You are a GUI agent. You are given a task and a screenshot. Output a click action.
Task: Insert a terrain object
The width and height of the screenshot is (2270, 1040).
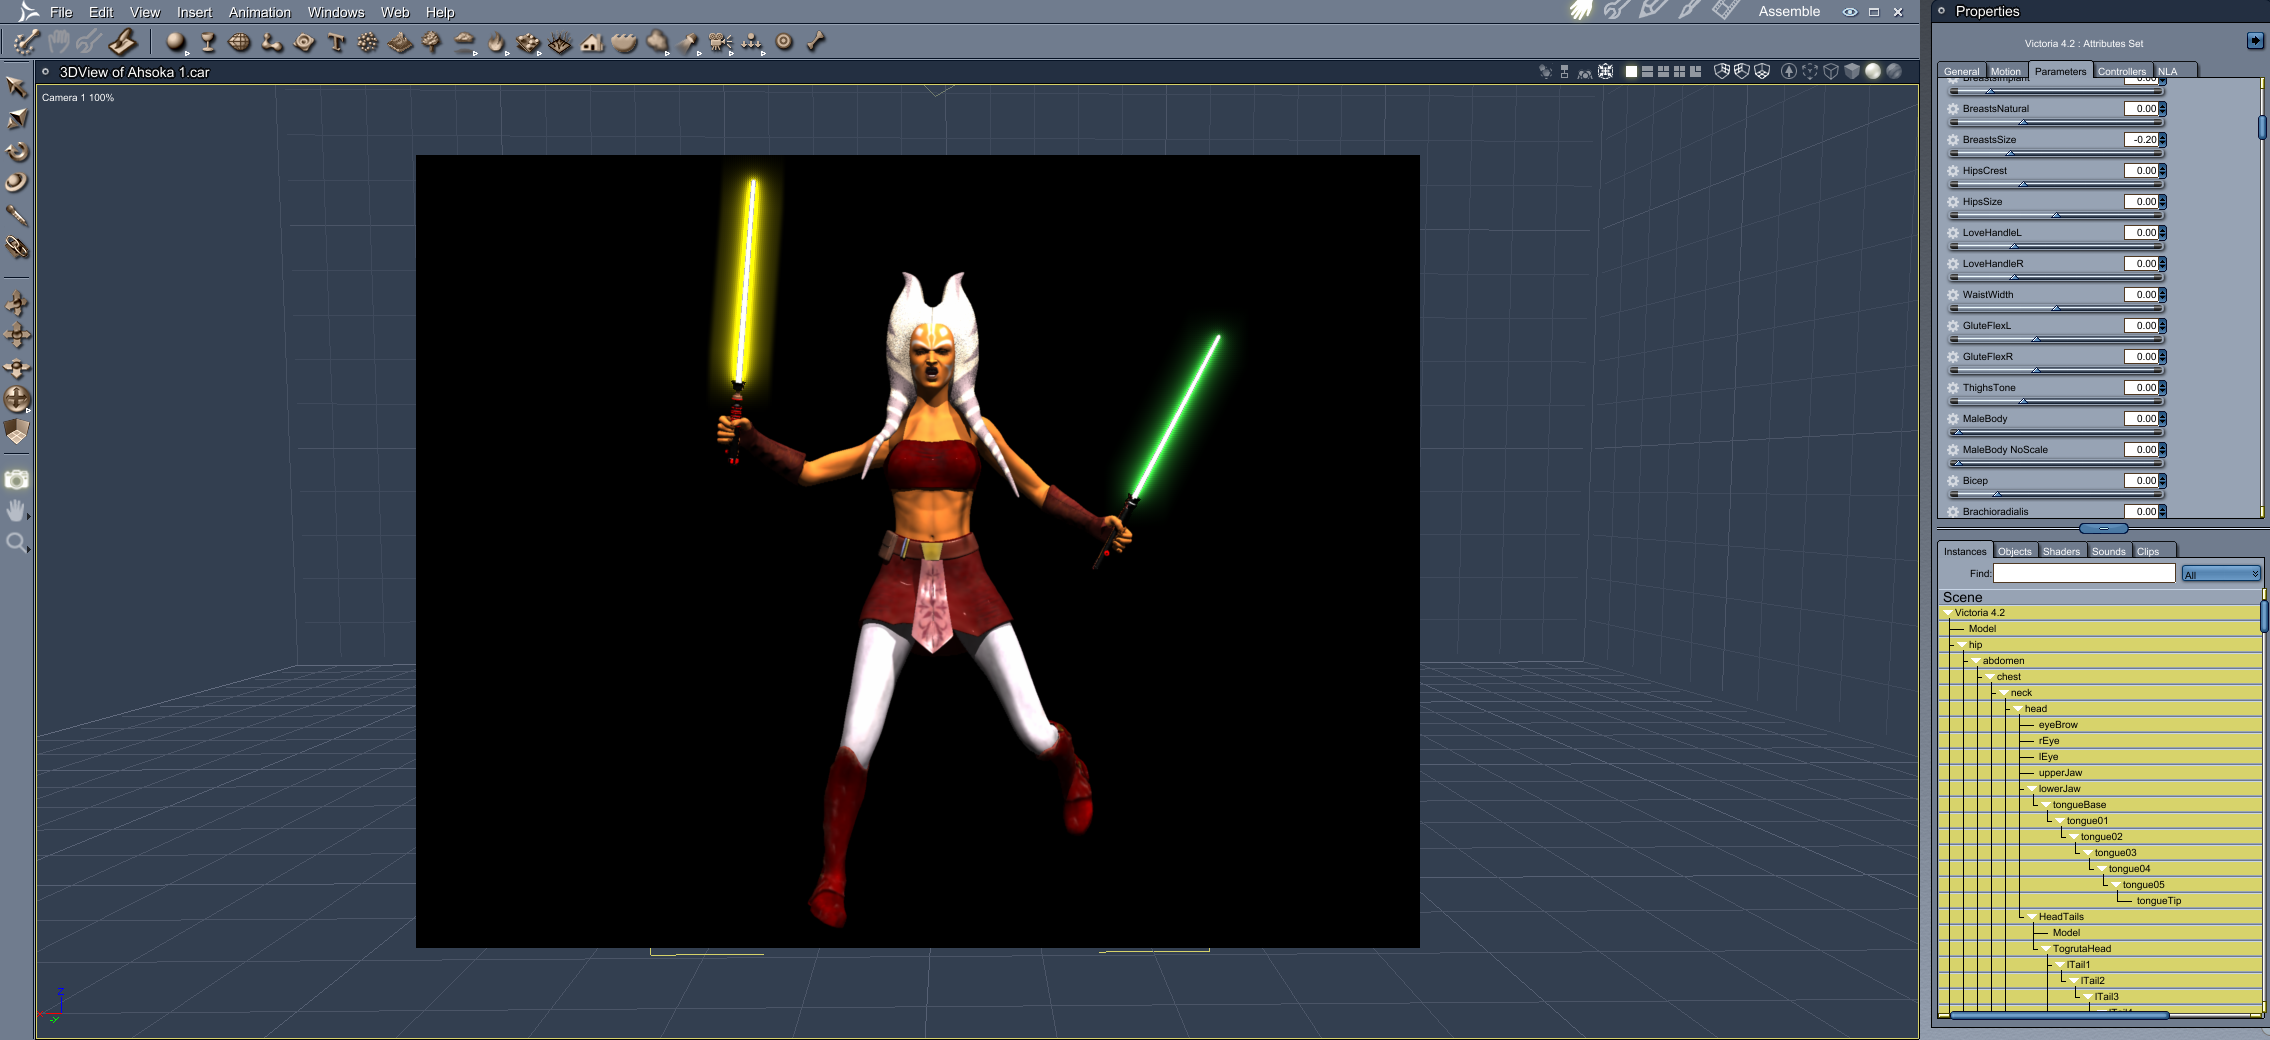click(400, 42)
